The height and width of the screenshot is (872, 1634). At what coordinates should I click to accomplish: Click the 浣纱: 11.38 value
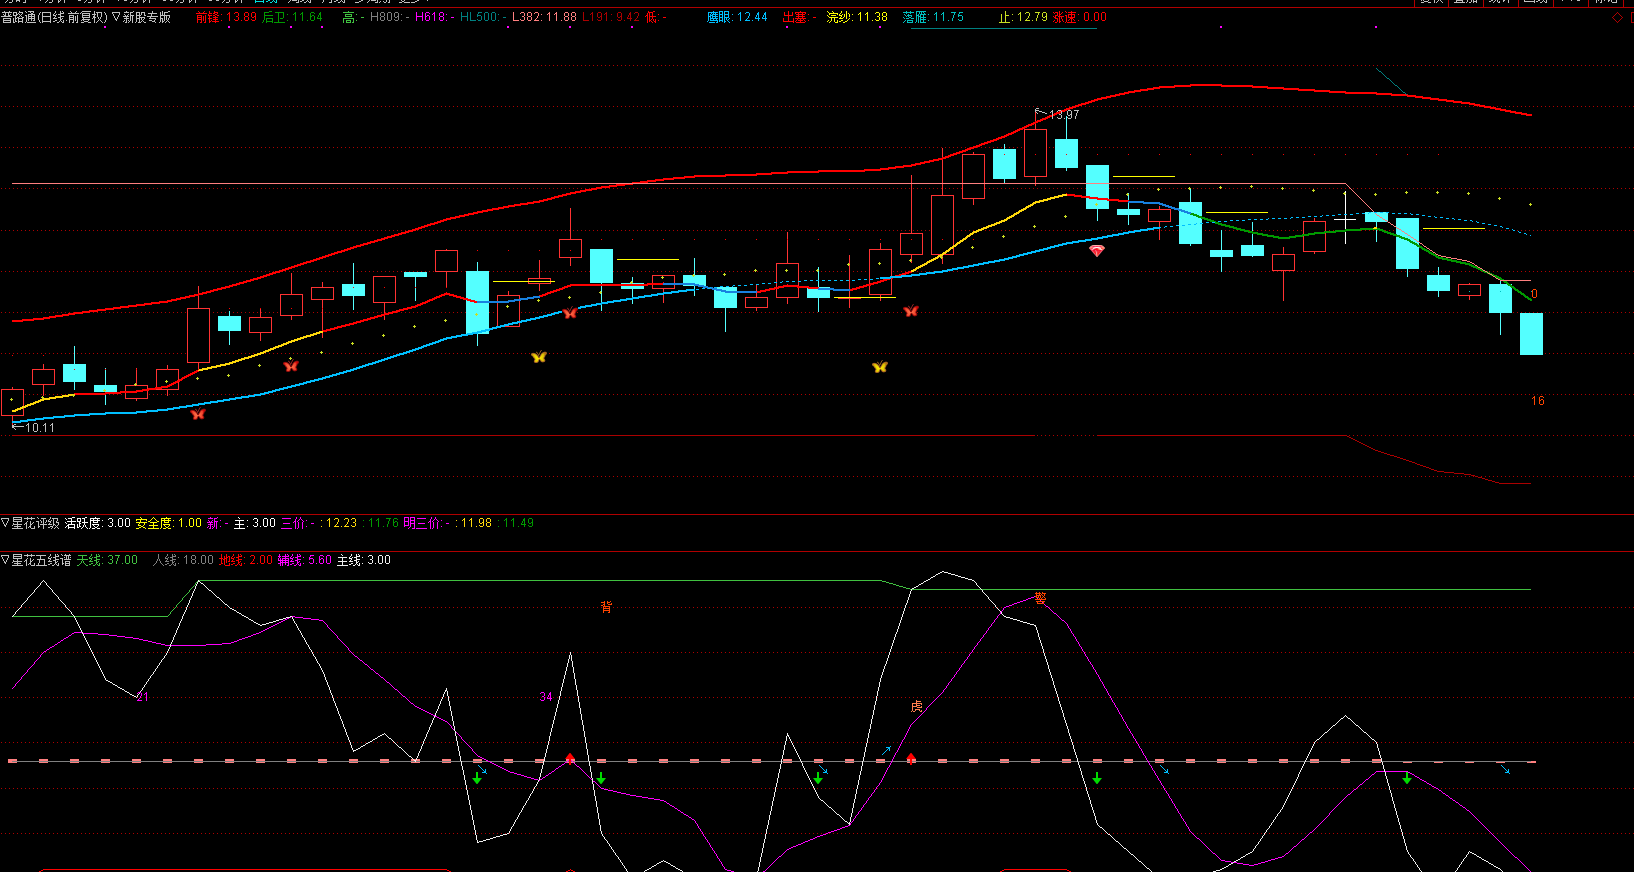pos(857,17)
